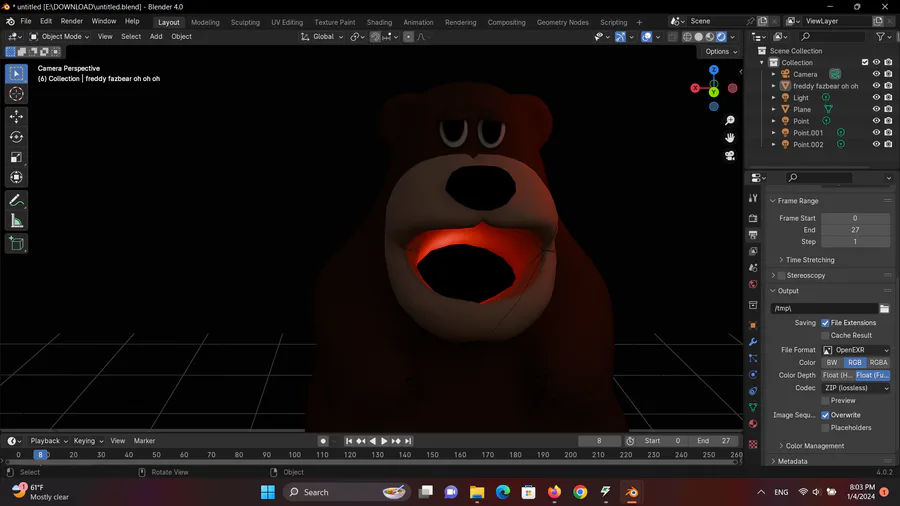Open the Render properties tab

pos(753,219)
